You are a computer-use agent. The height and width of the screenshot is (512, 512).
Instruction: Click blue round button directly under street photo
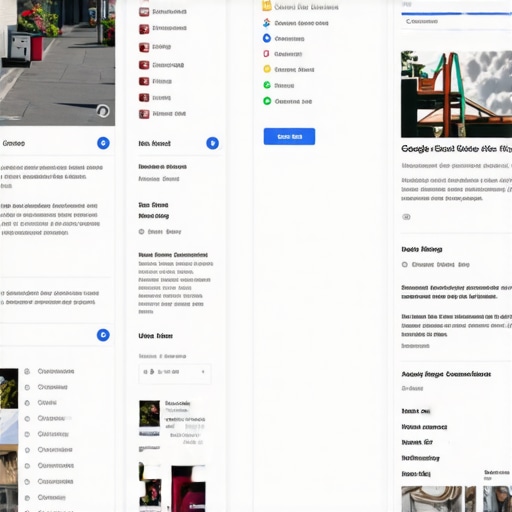pos(103,143)
